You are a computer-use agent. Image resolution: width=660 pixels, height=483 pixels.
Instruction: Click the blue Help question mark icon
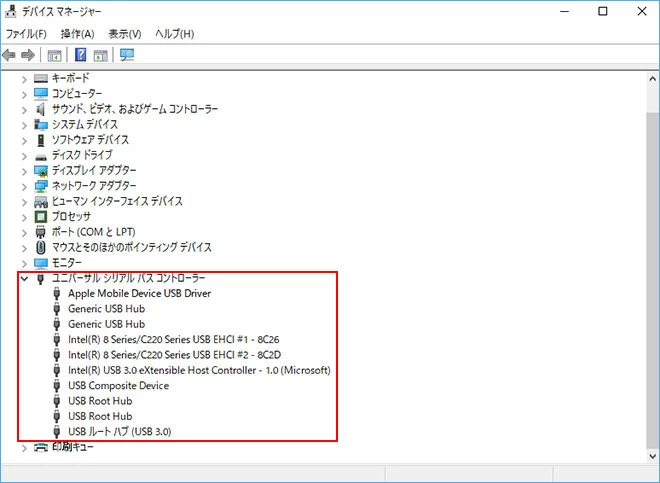81,55
